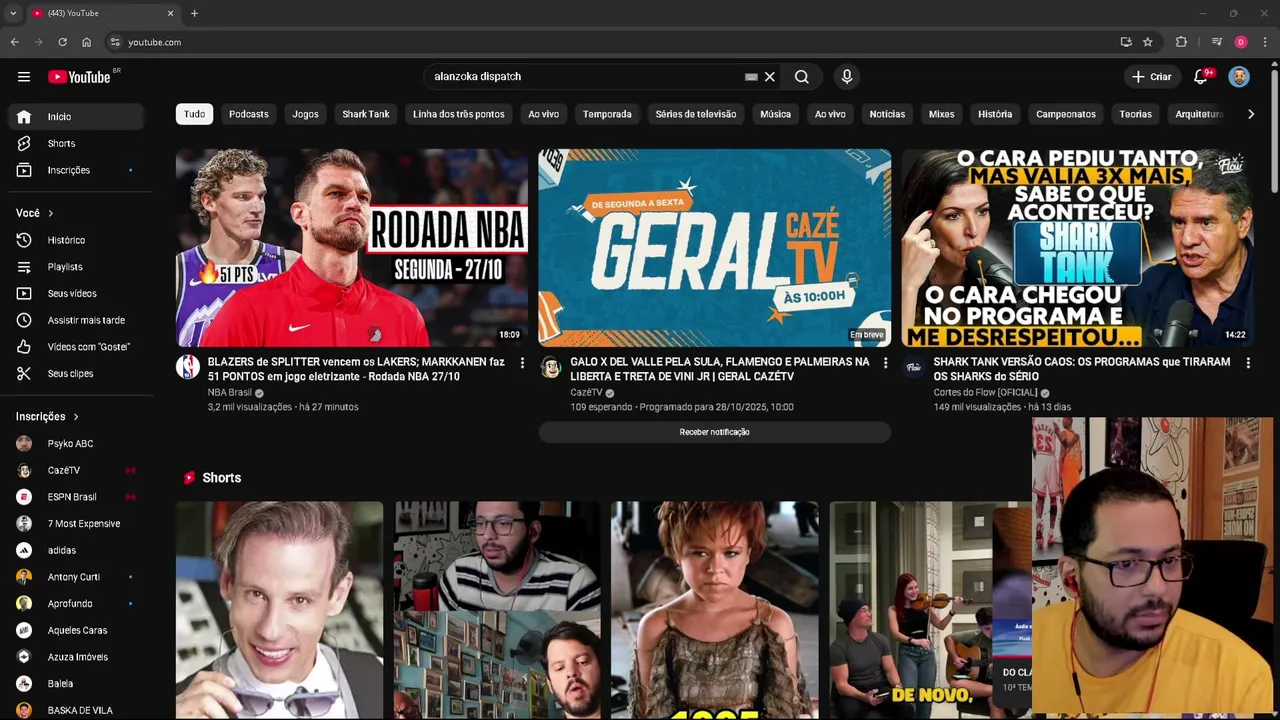Open Seus vídeos in the sidebar
The image size is (1280, 720).
(76, 294)
